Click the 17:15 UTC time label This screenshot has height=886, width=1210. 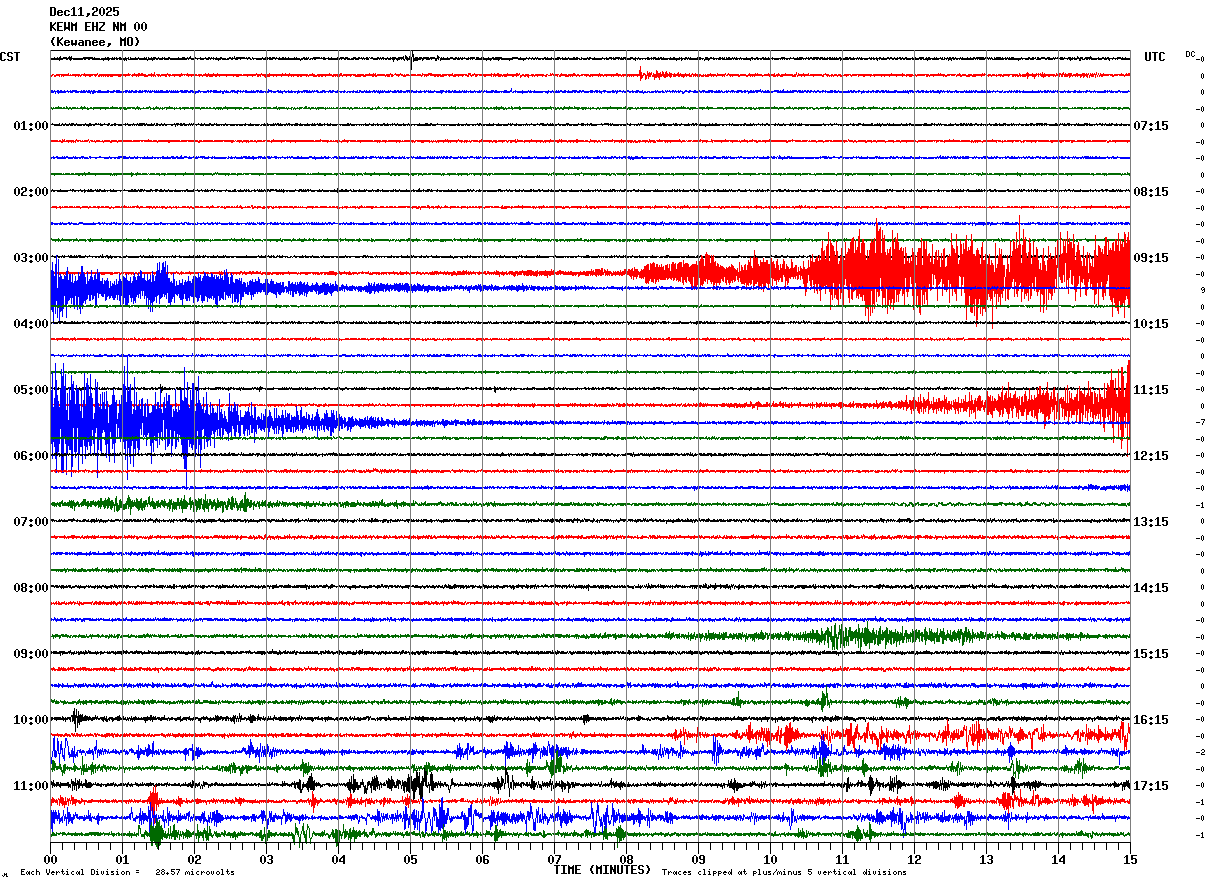tap(1151, 786)
